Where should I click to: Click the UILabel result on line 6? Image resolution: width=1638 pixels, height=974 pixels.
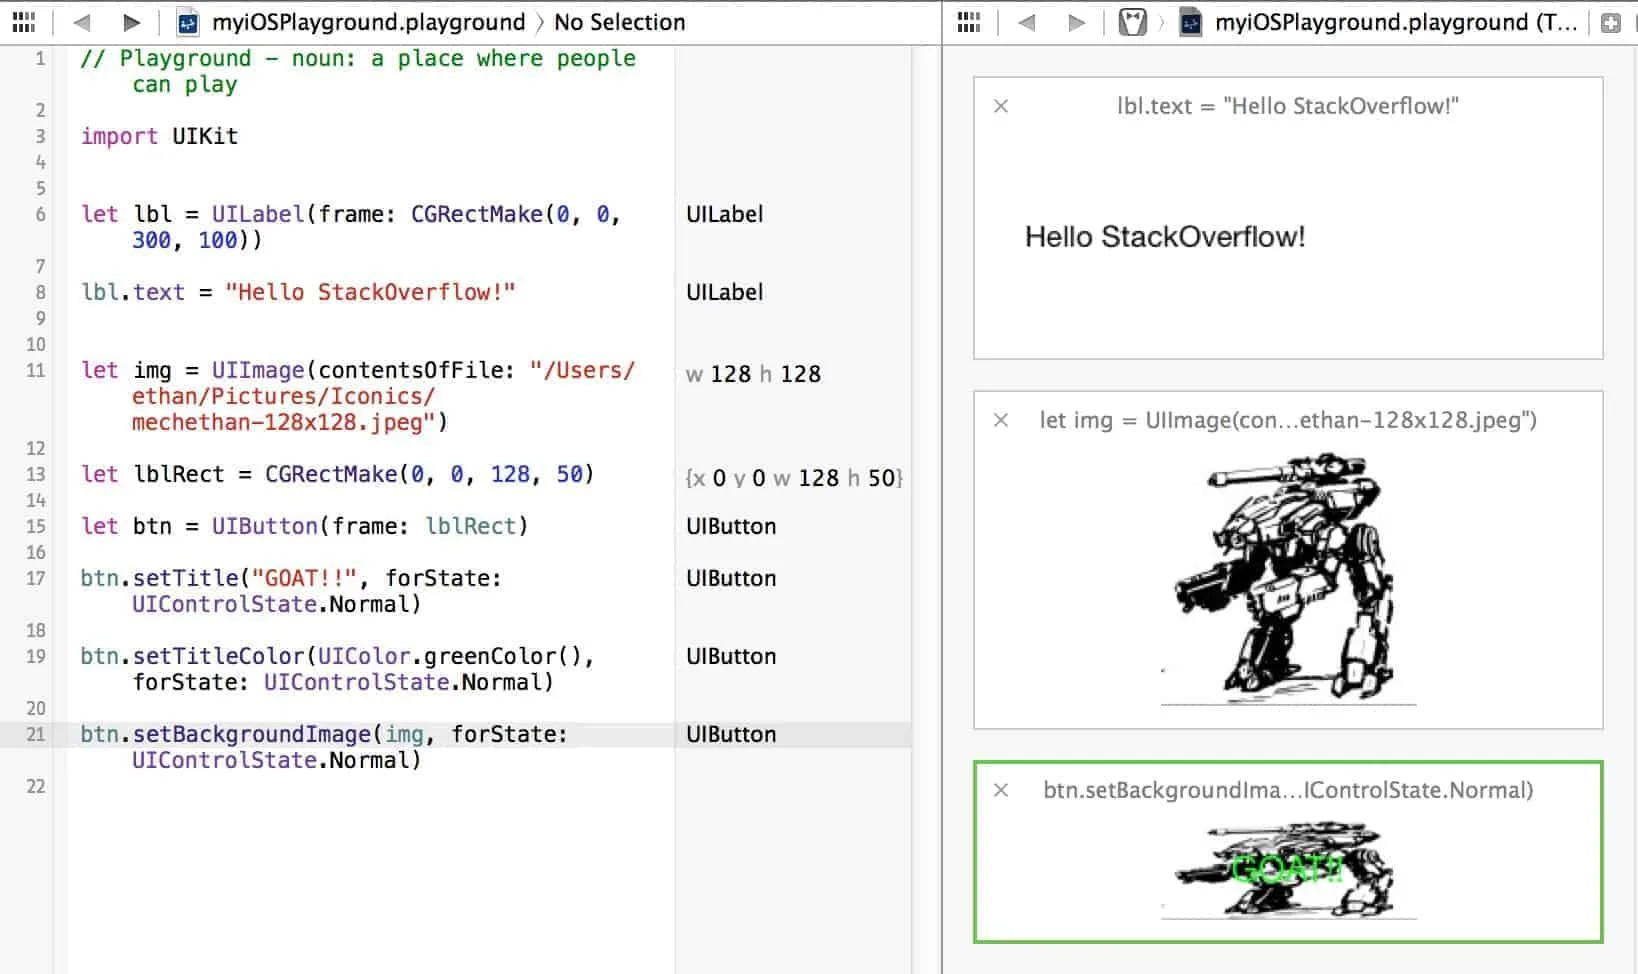coord(725,214)
